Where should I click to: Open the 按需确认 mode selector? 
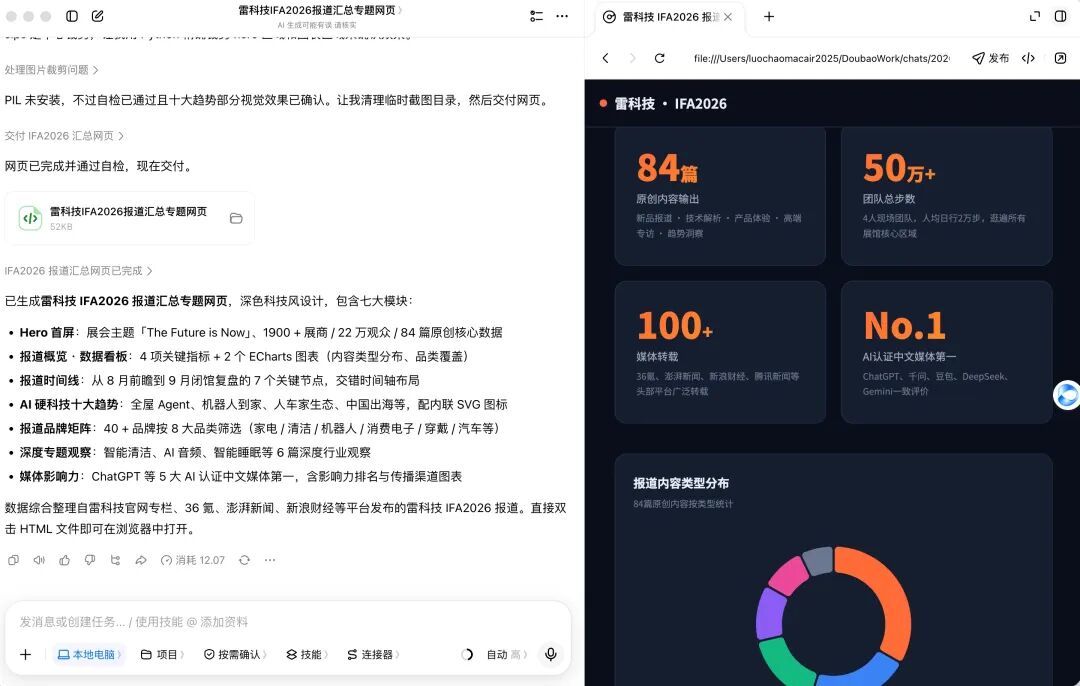[x=236, y=655]
